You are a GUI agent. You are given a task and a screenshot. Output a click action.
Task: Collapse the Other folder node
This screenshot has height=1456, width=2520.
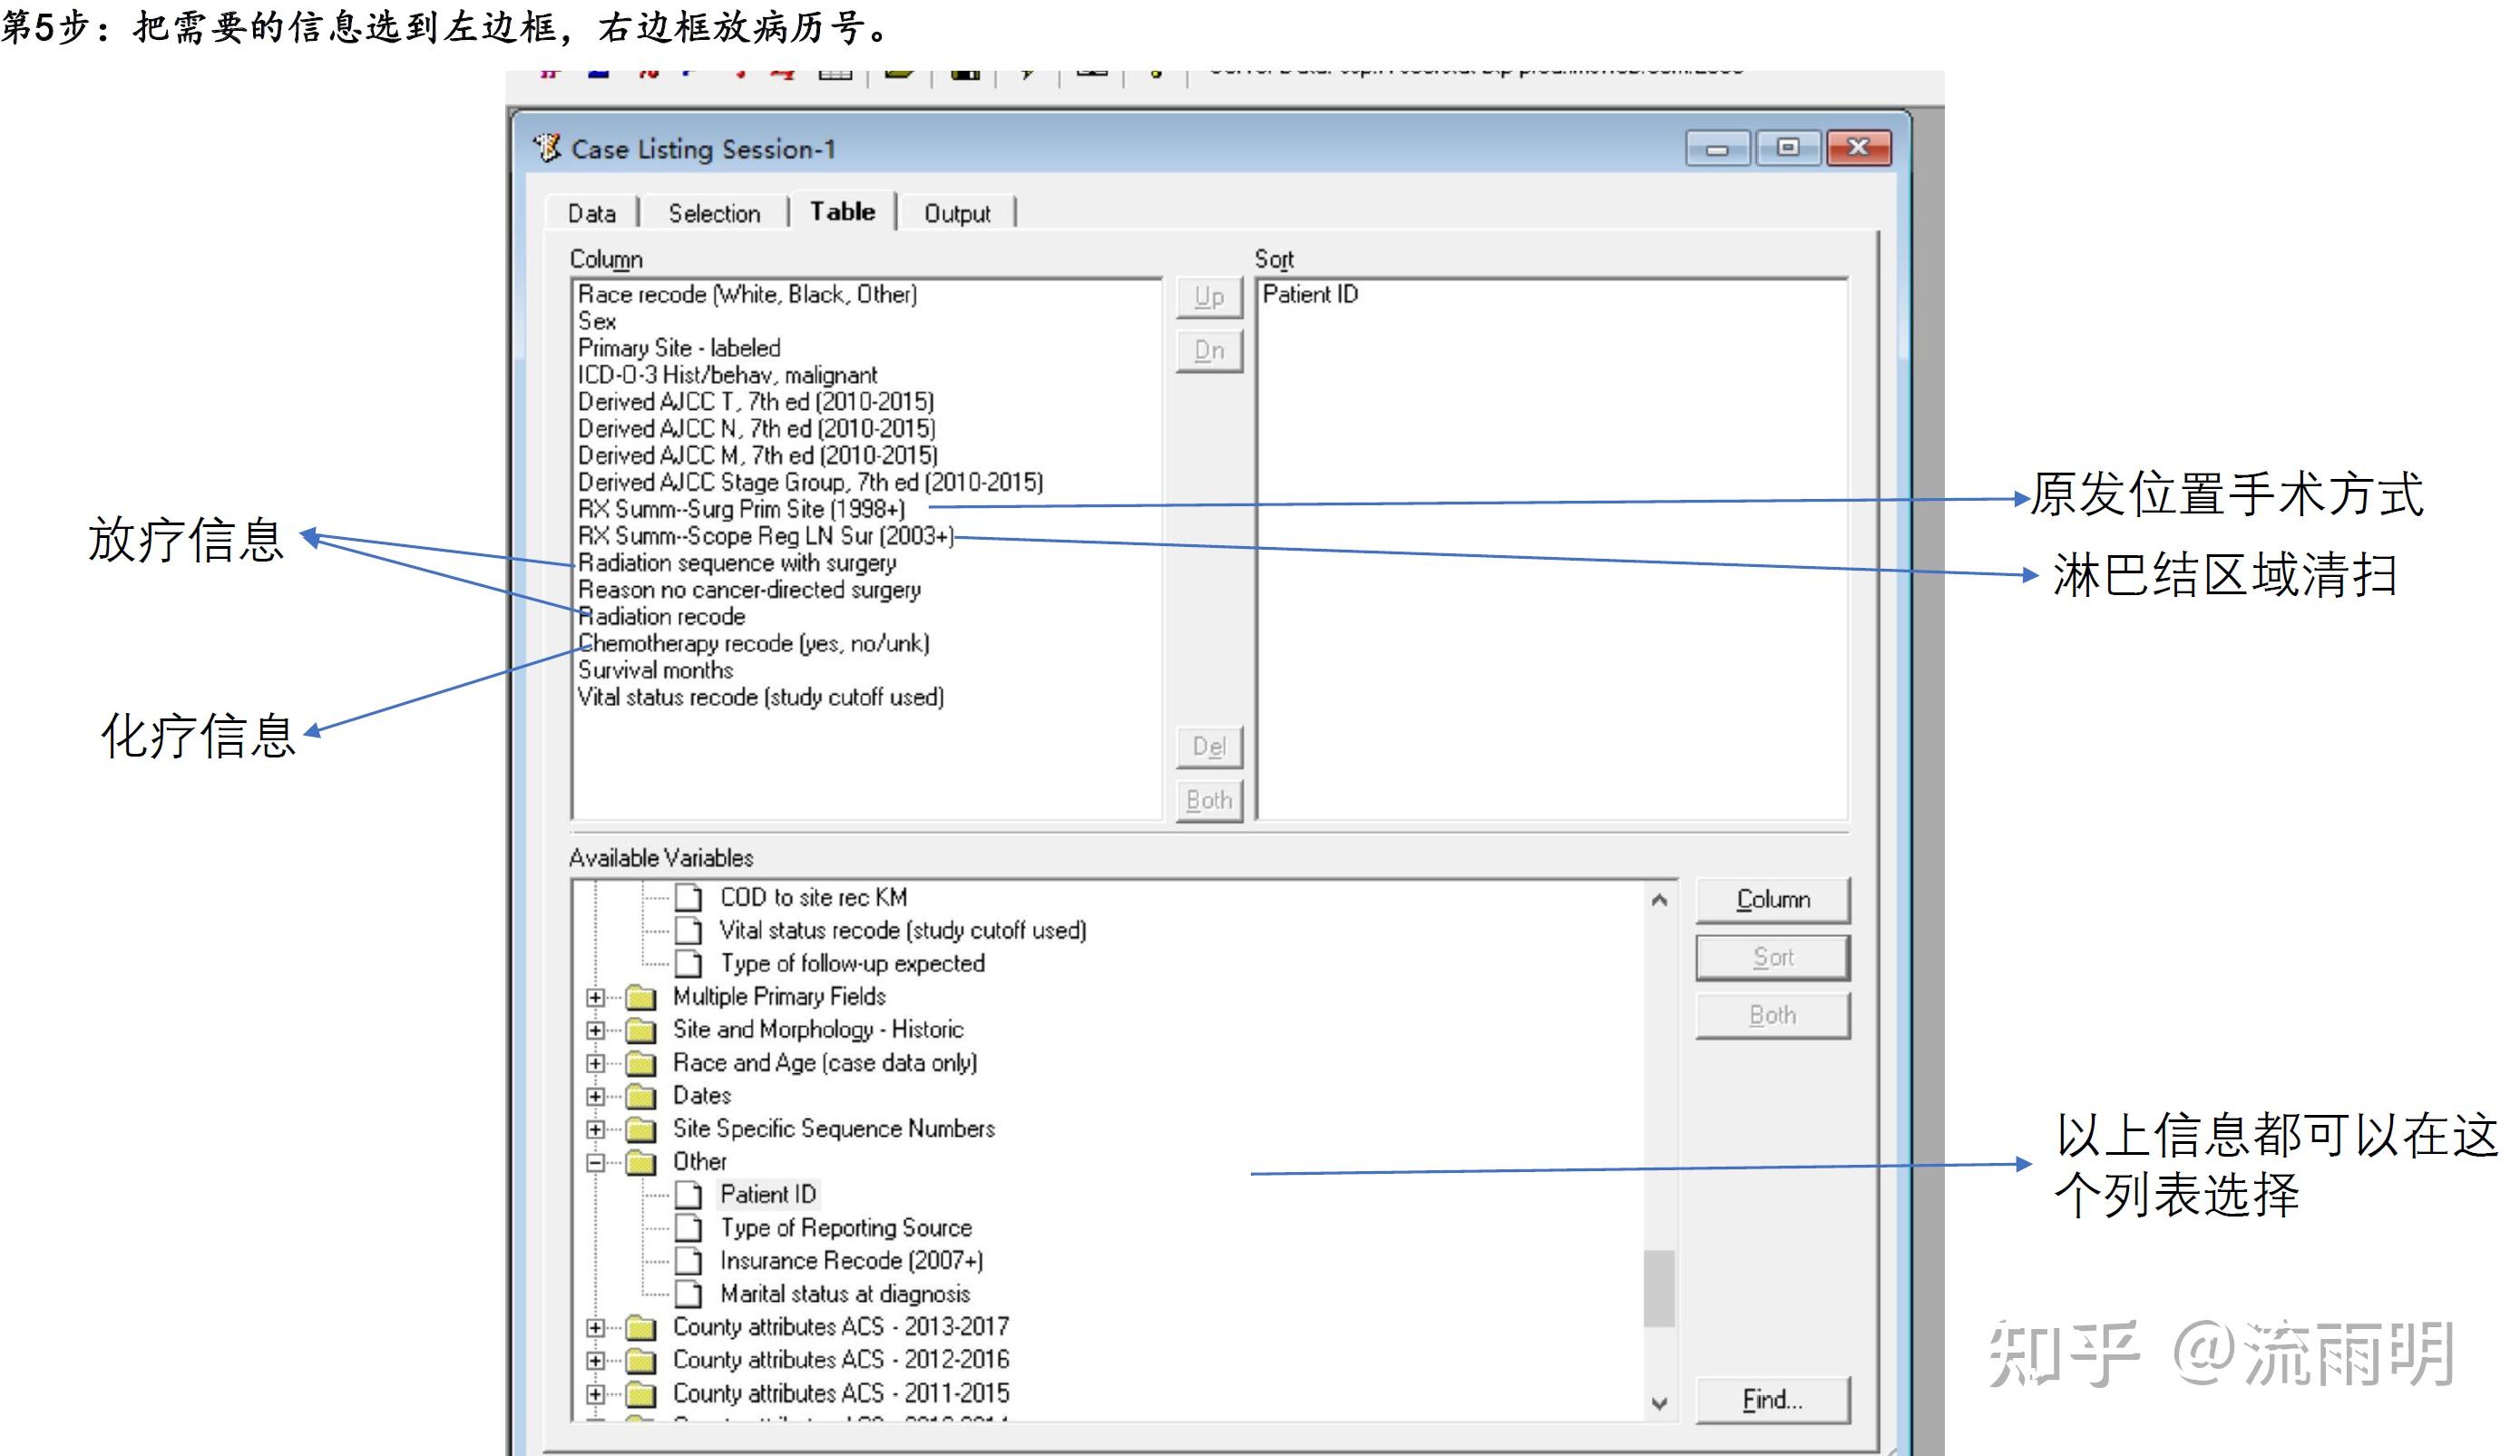pos(595,1162)
